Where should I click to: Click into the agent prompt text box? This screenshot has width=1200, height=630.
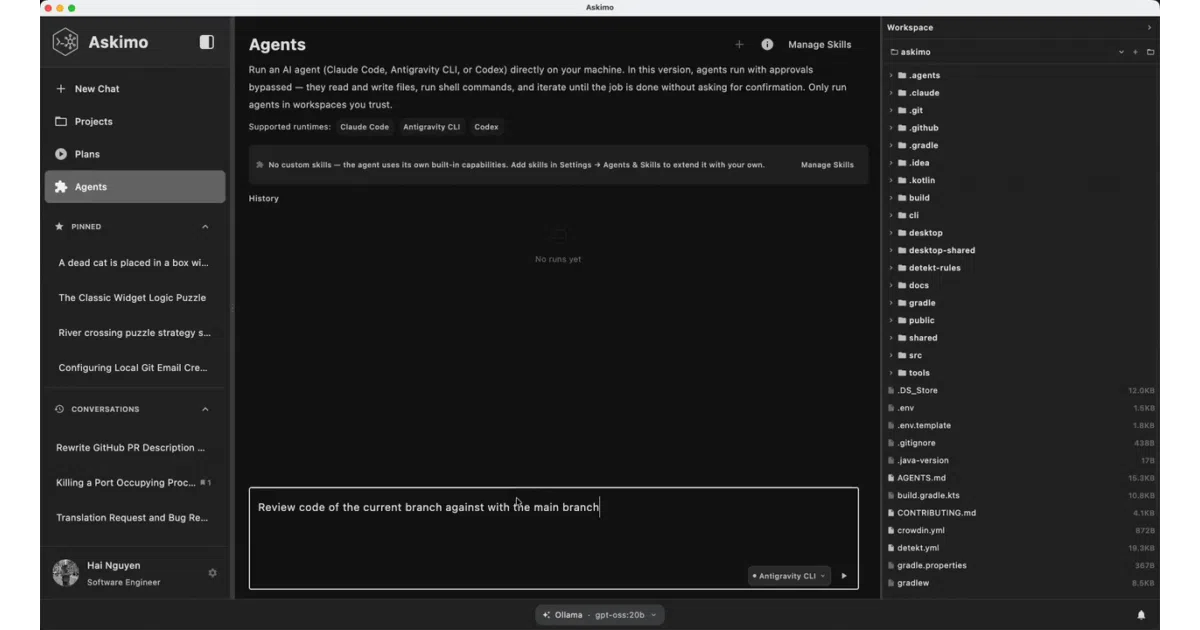(x=553, y=538)
